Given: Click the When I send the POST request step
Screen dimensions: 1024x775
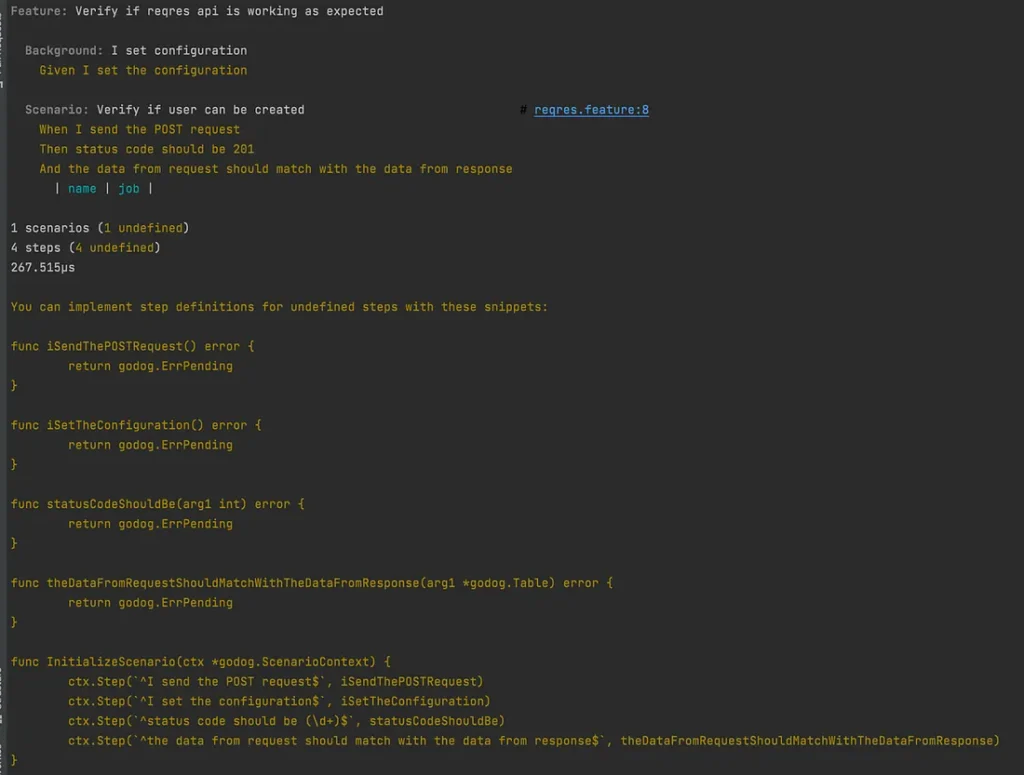Looking at the screenshot, I should pos(139,129).
